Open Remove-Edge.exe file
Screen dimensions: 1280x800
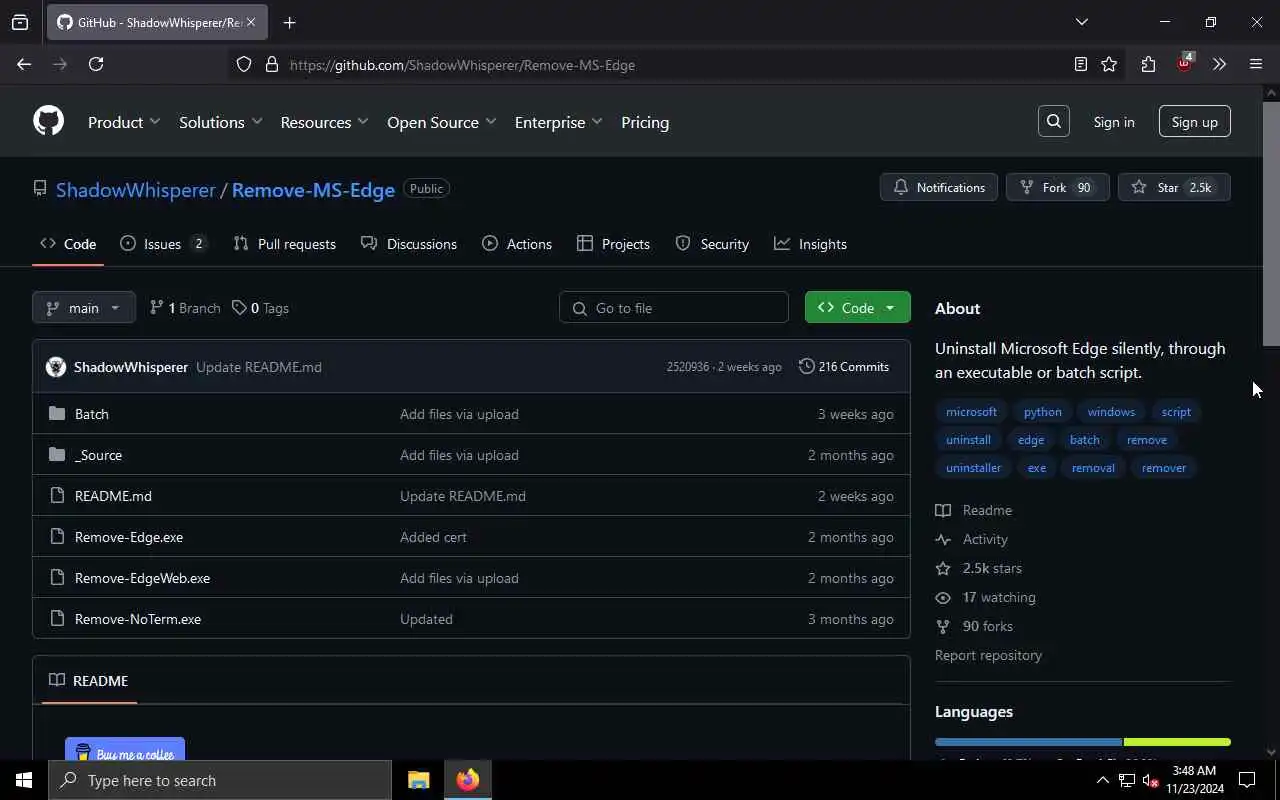[x=129, y=537]
